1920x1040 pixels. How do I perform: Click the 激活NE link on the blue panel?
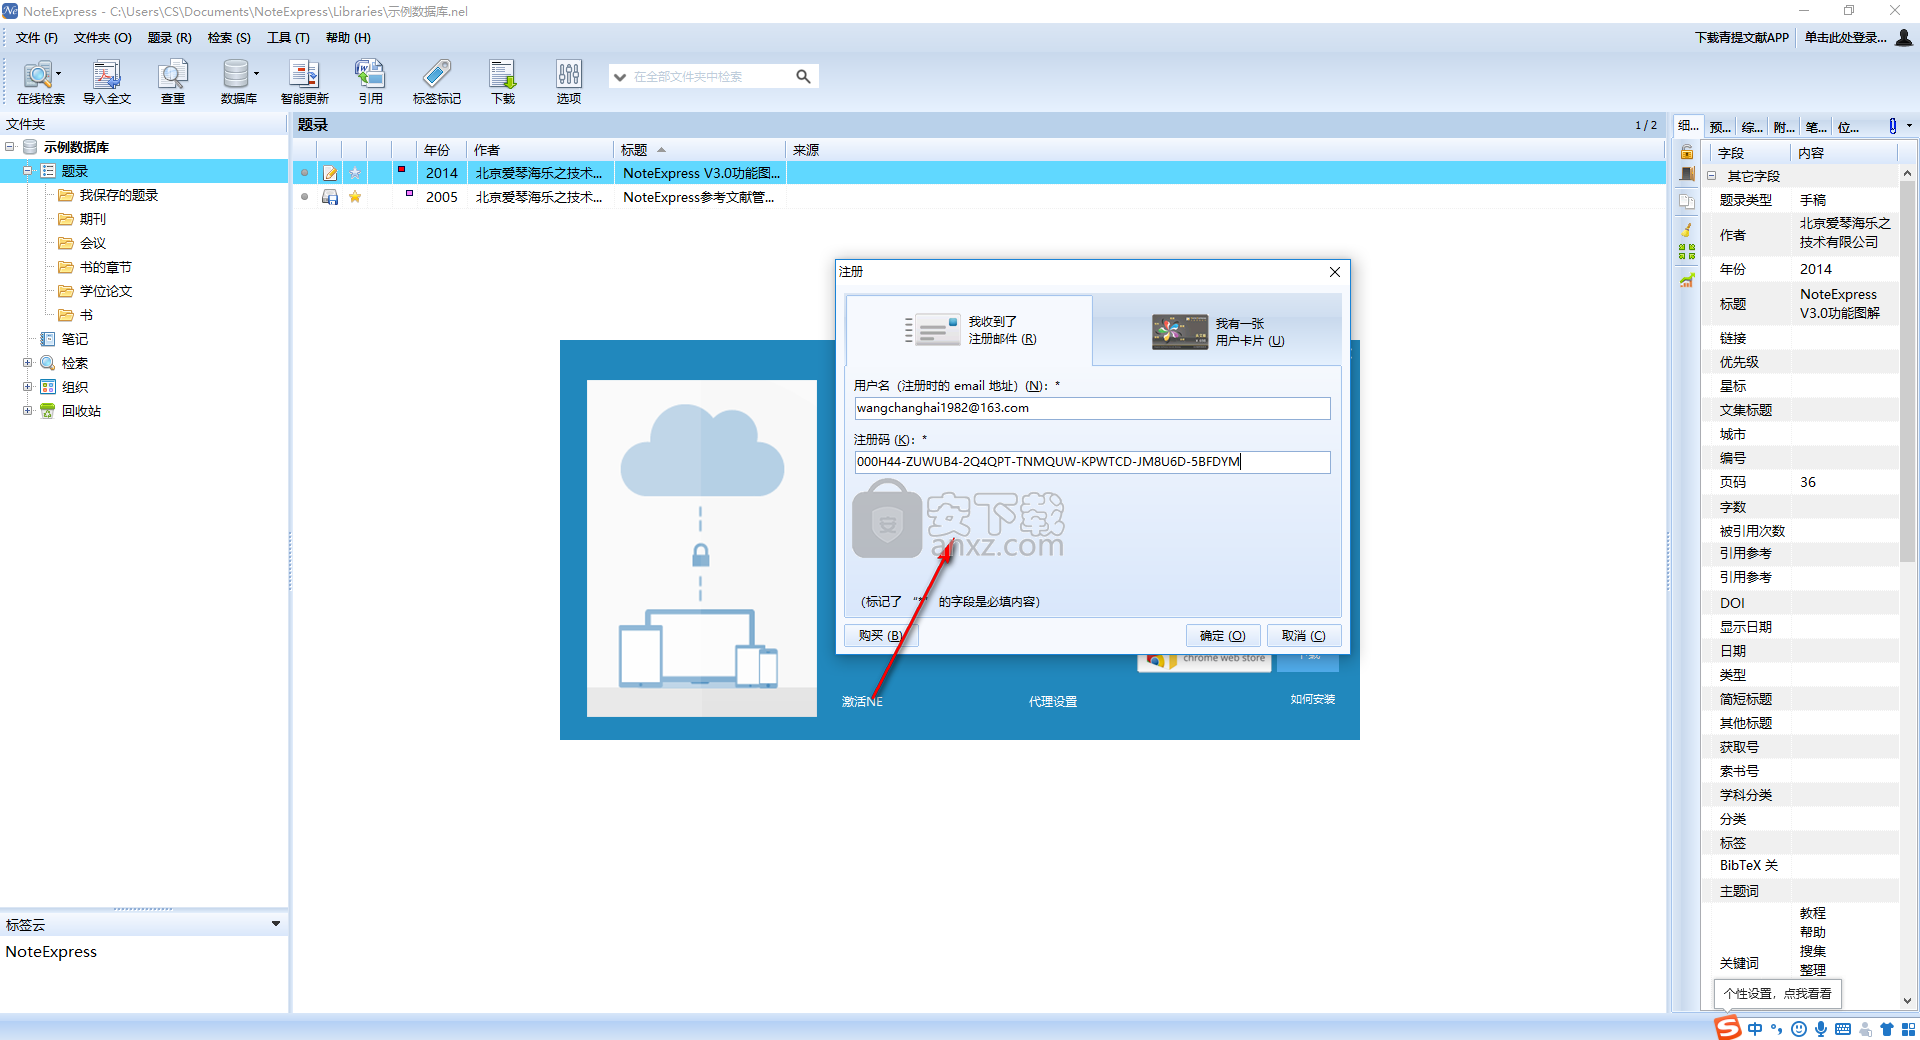coord(862,702)
